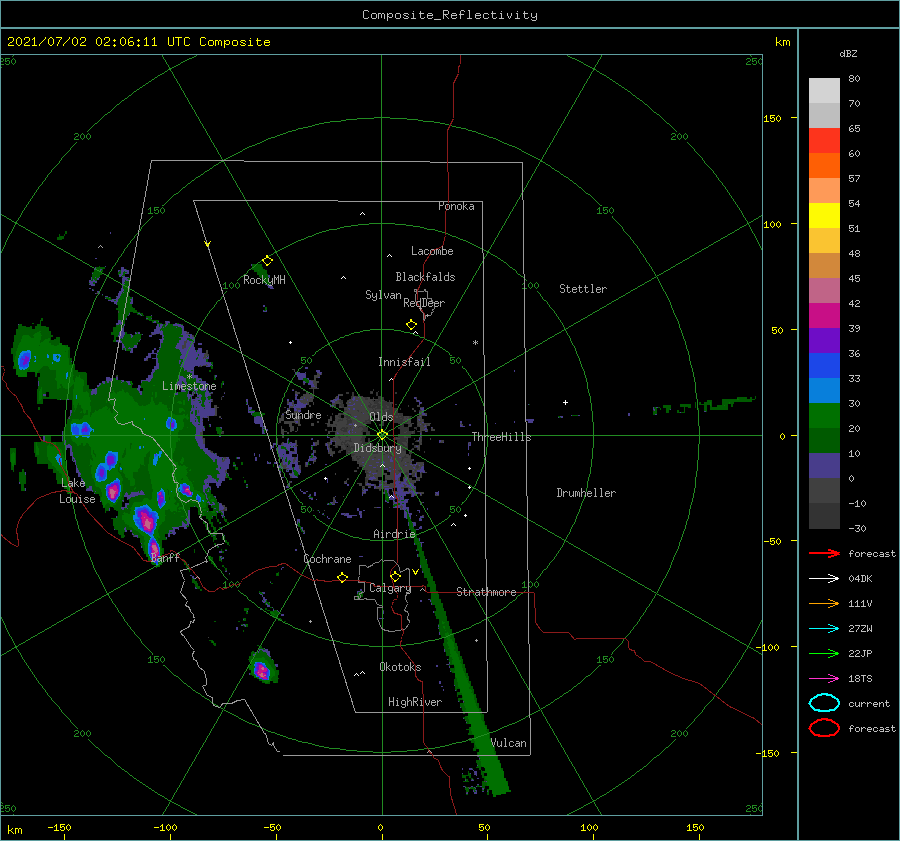The image size is (900, 841).
Task: Click yellow diamond at radar center near Didsbury
Action: 382,435
